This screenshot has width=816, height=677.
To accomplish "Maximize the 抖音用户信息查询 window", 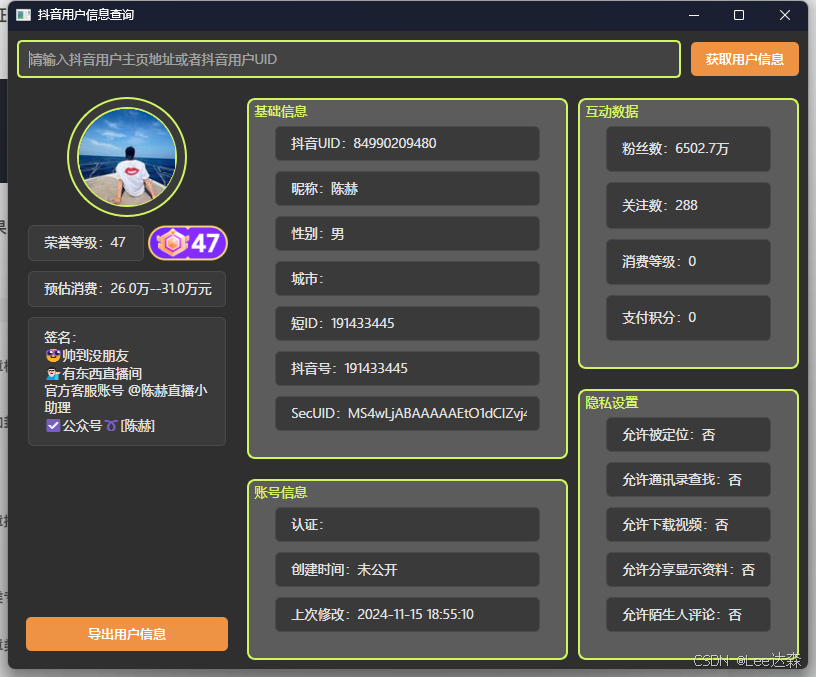I will pyautogui.click(x=738, y=15).
